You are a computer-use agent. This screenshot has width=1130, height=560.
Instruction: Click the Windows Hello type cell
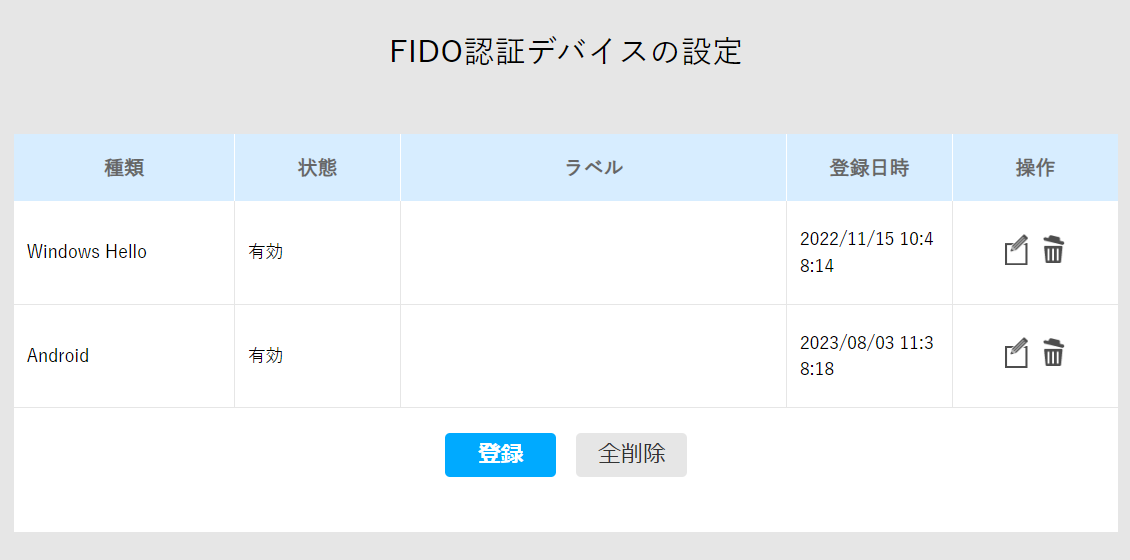tap(124, 252)
